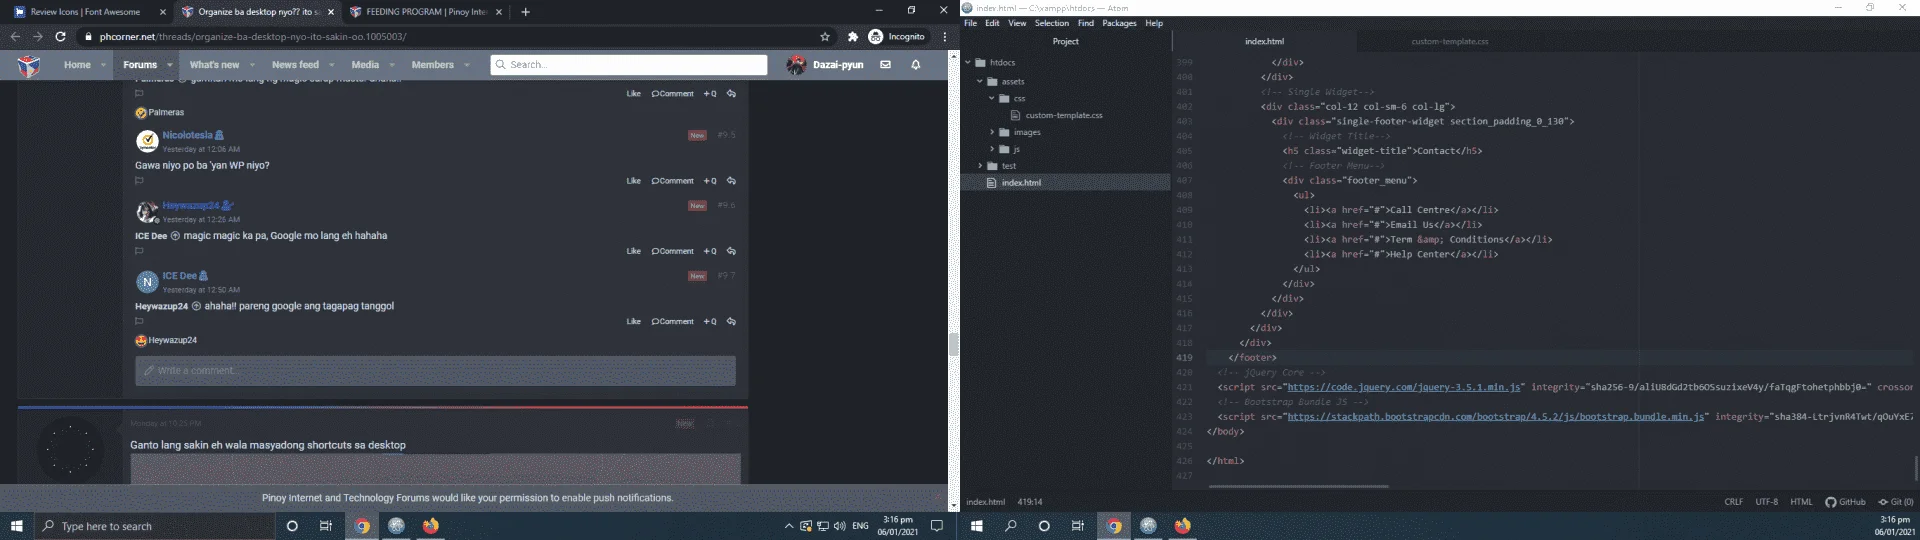Collapse the assets folder in Atom tree
This screenshot has width=1920, height=540.
pyautogui.click(x=980, y=82)
